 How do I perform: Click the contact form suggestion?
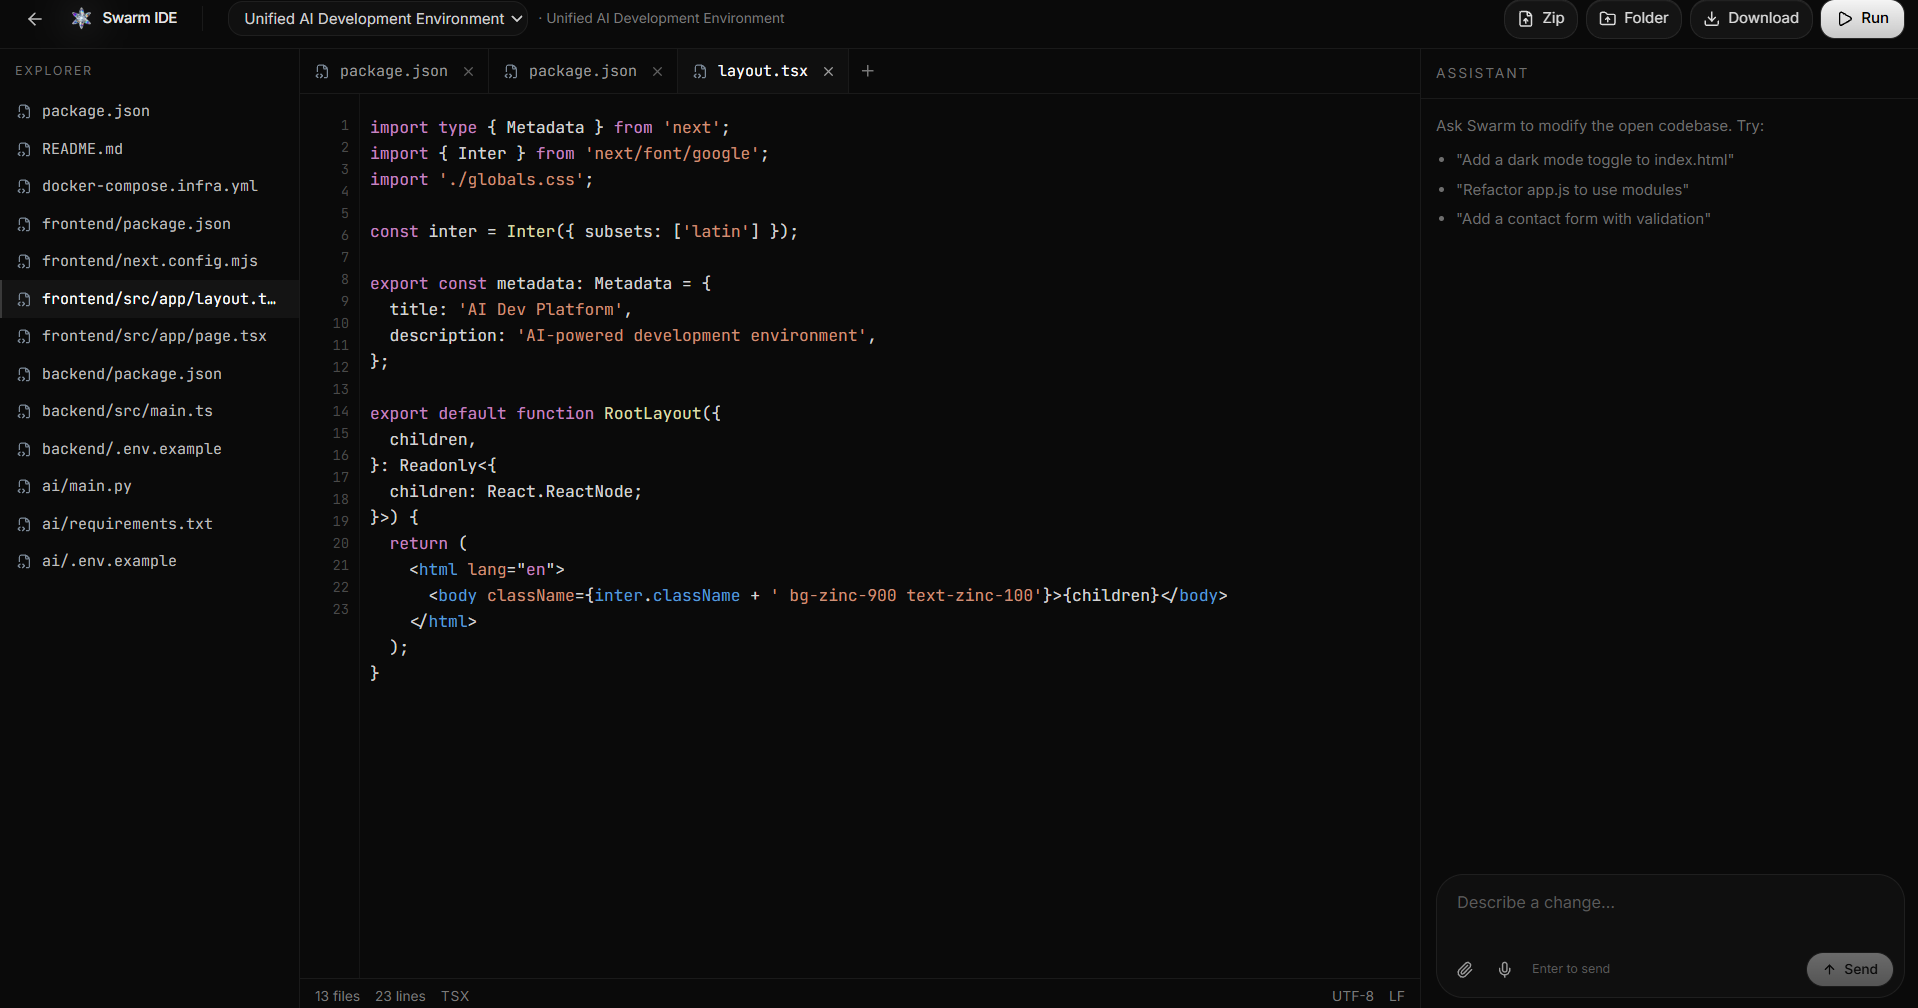(x=1583, y=219)
